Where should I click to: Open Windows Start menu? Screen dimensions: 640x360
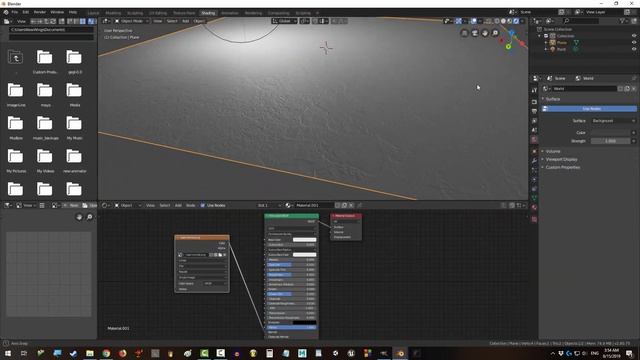(x=7, y=353)
